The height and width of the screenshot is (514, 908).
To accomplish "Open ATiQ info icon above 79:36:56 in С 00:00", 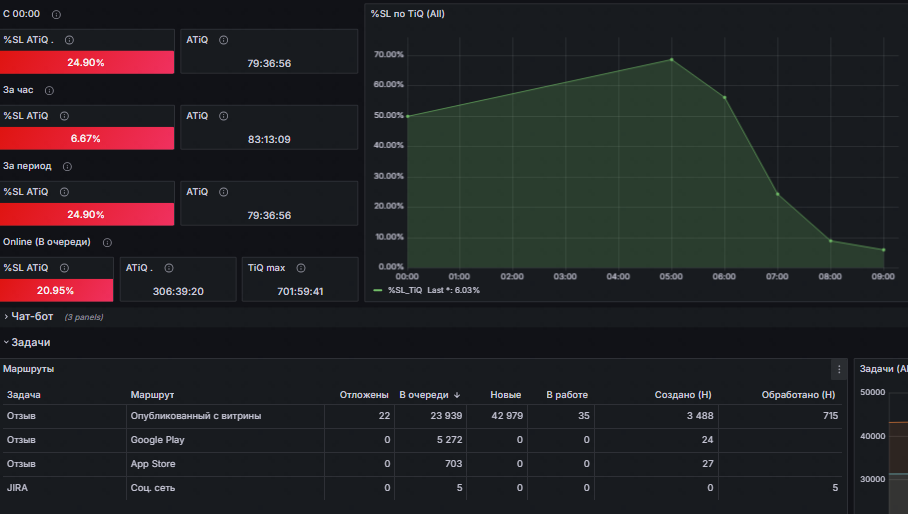I will (x=224, y=40).
